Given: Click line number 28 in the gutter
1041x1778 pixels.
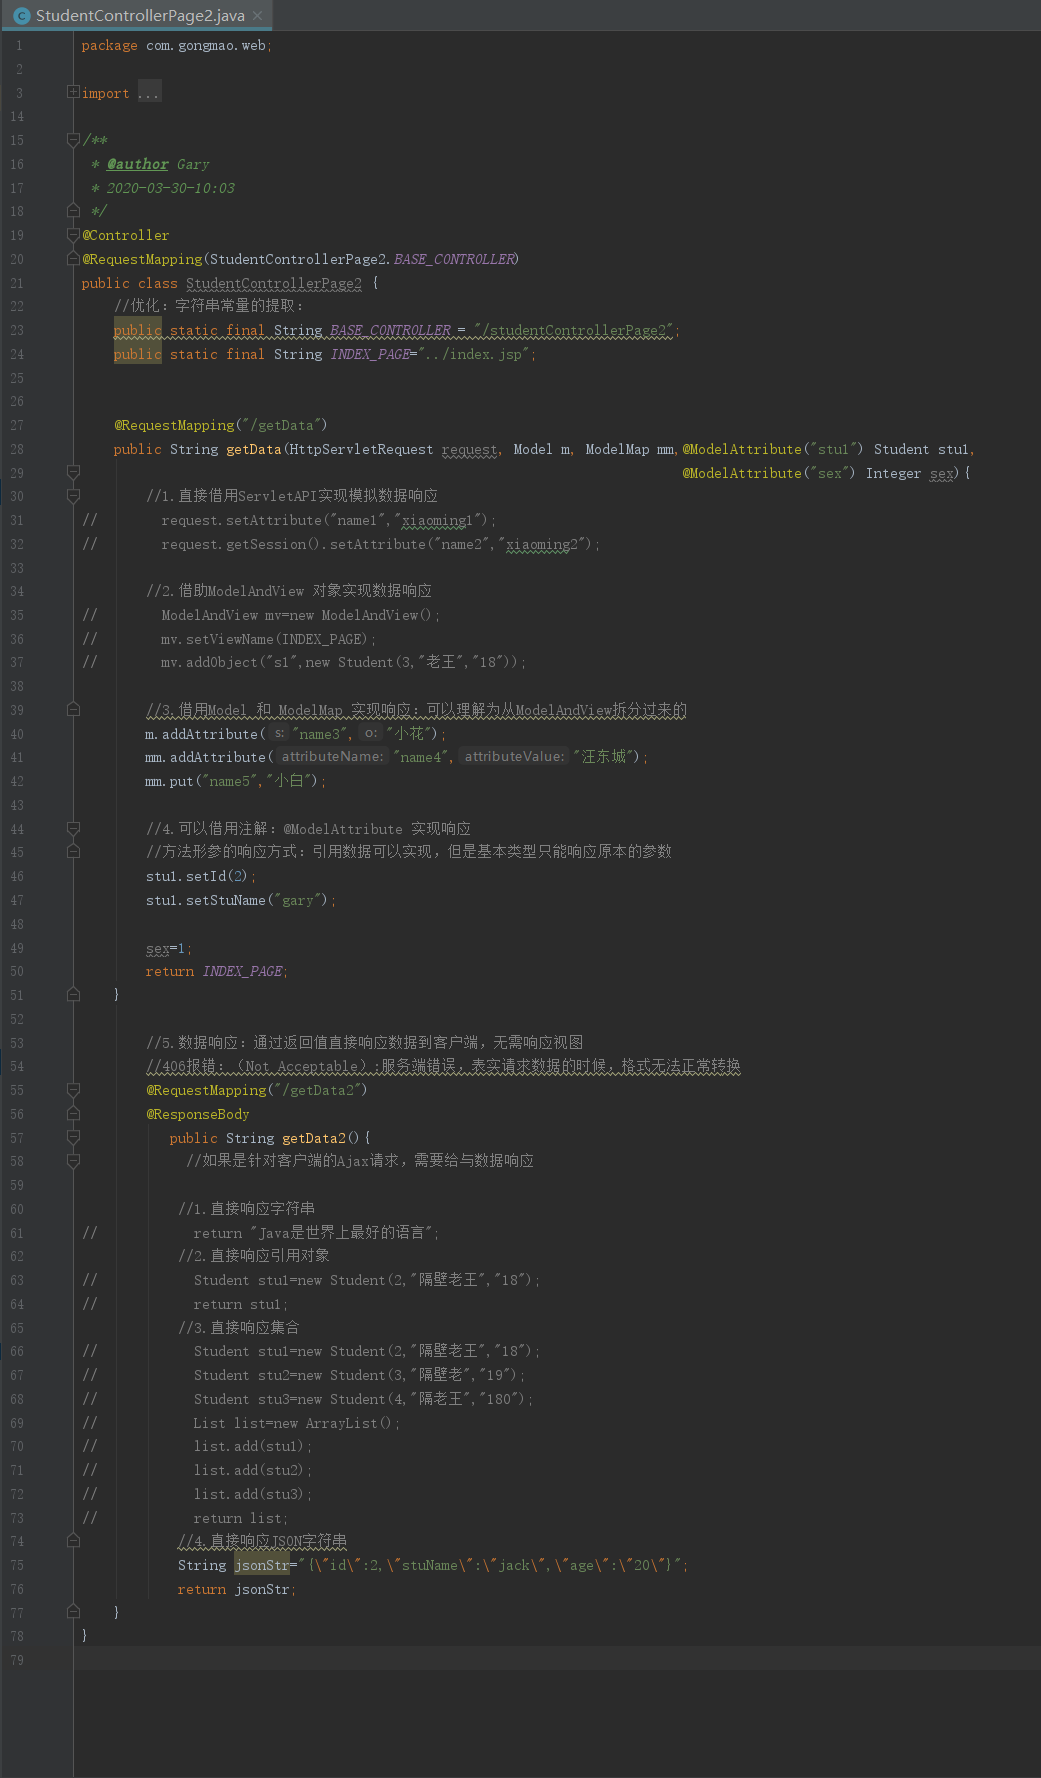Looking at the screenshot, I should 16,450.
